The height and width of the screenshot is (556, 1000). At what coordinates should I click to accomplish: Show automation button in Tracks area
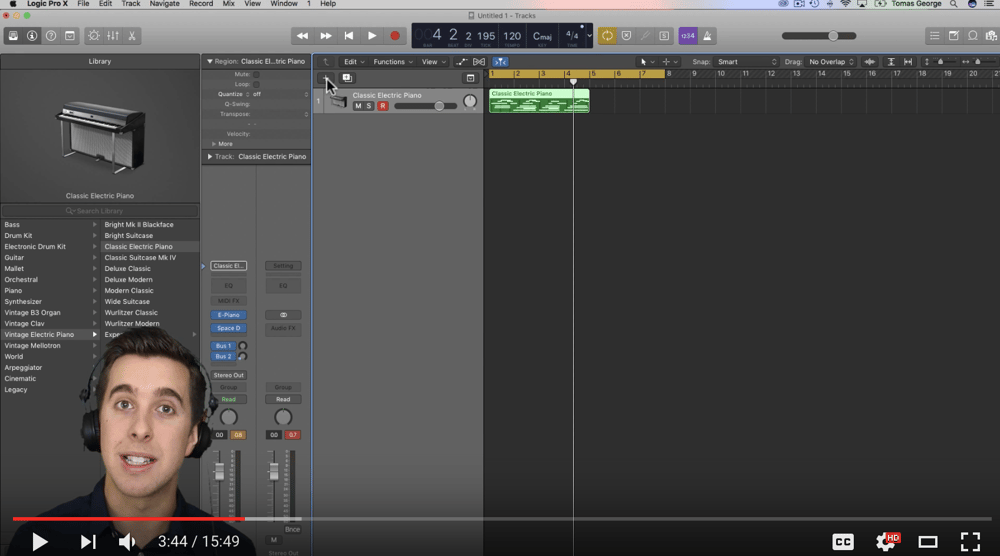pos(462,62)
